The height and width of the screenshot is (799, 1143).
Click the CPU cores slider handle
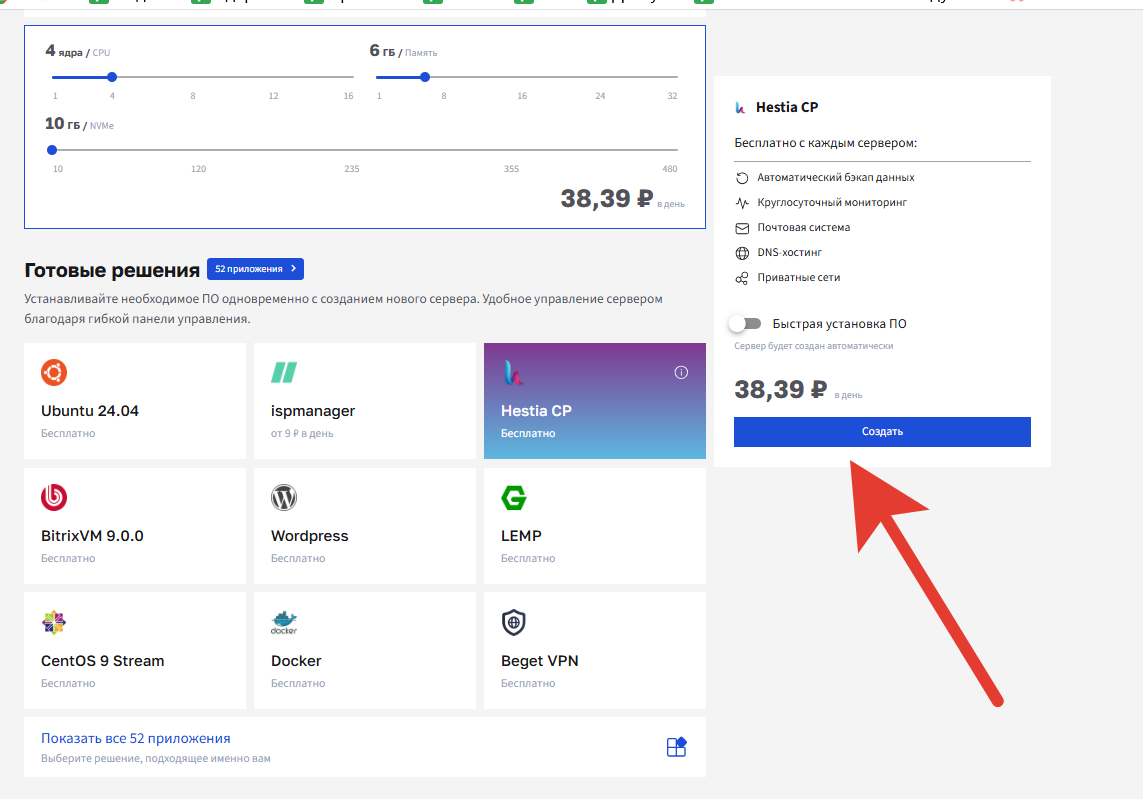point(112,77)
